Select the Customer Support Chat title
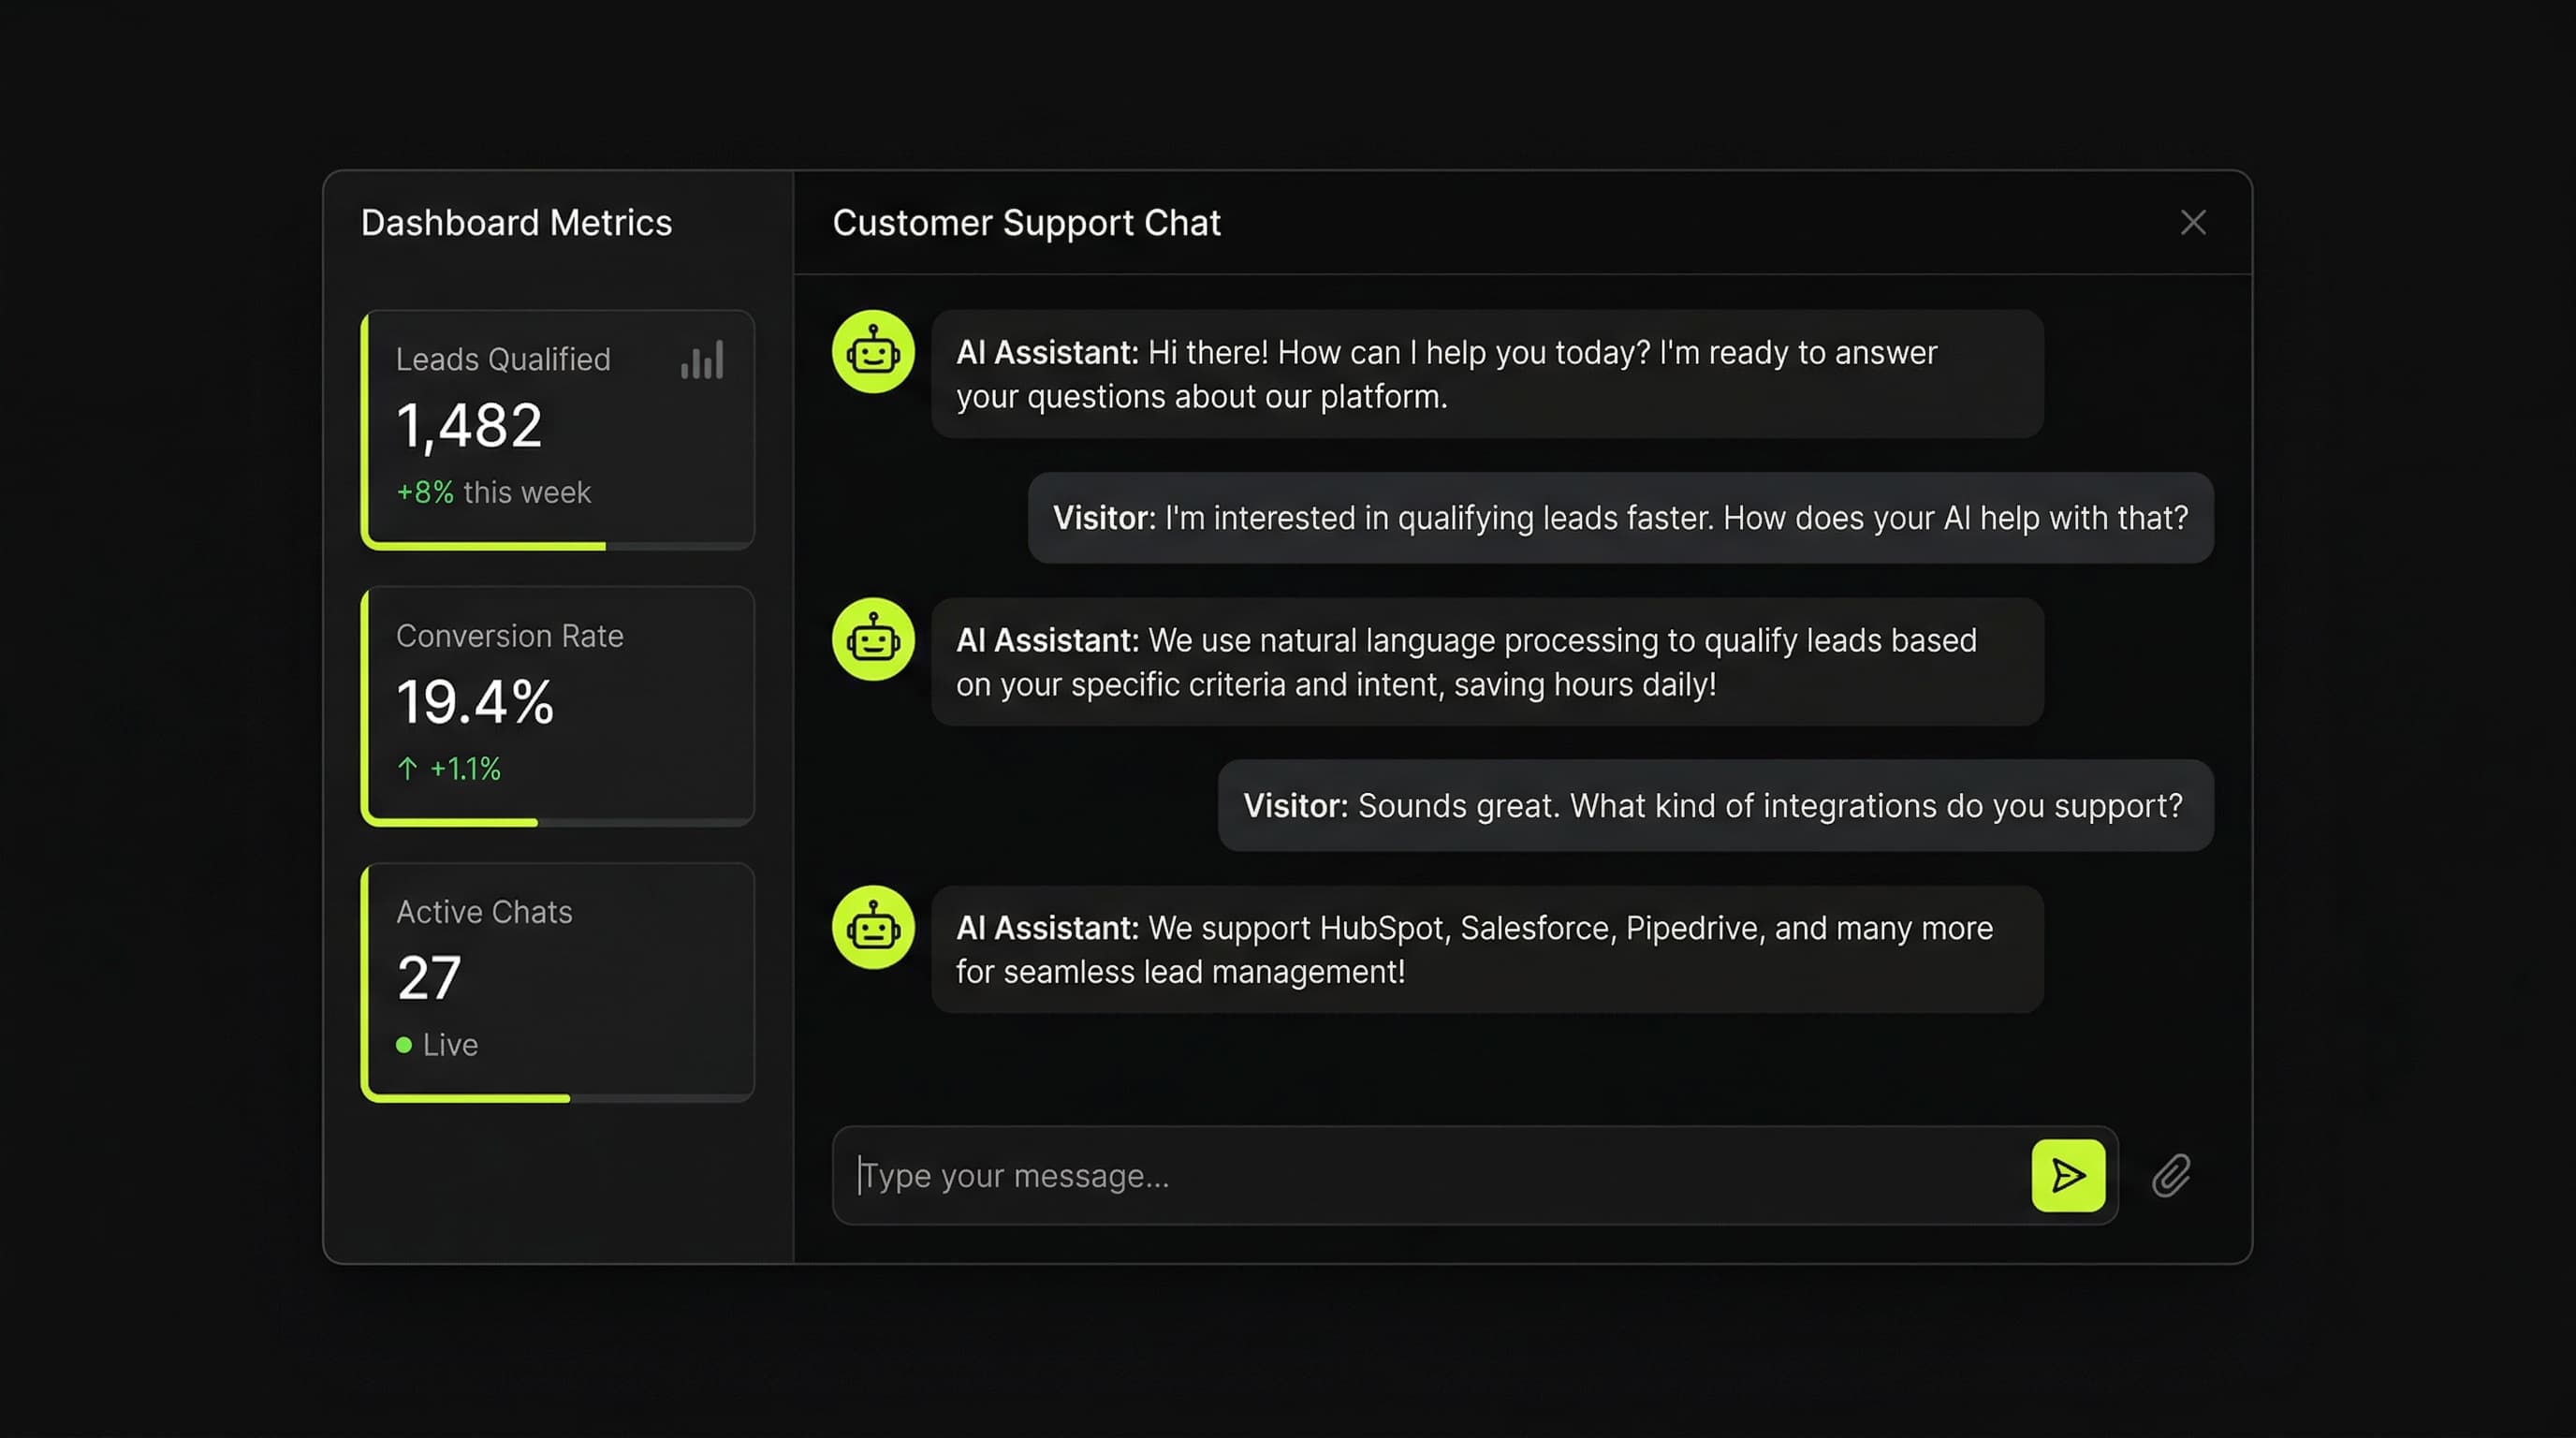Screen dimensions: 2576x1438 point(1026,222)
